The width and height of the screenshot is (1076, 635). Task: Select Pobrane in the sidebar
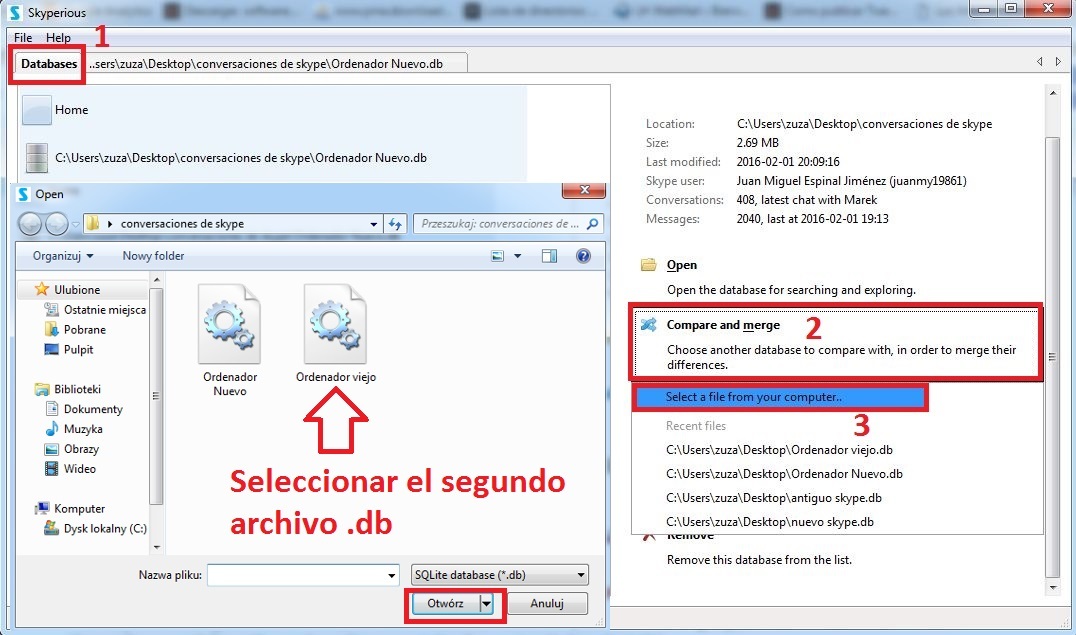click(84, 330)
